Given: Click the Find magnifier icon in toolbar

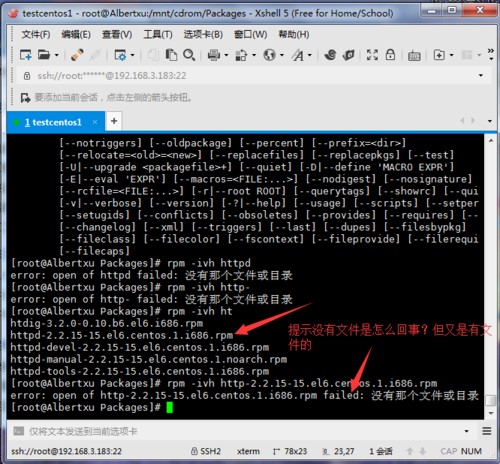Looking at the screenshot, I should pyautogui.click(x=189, y=55).
